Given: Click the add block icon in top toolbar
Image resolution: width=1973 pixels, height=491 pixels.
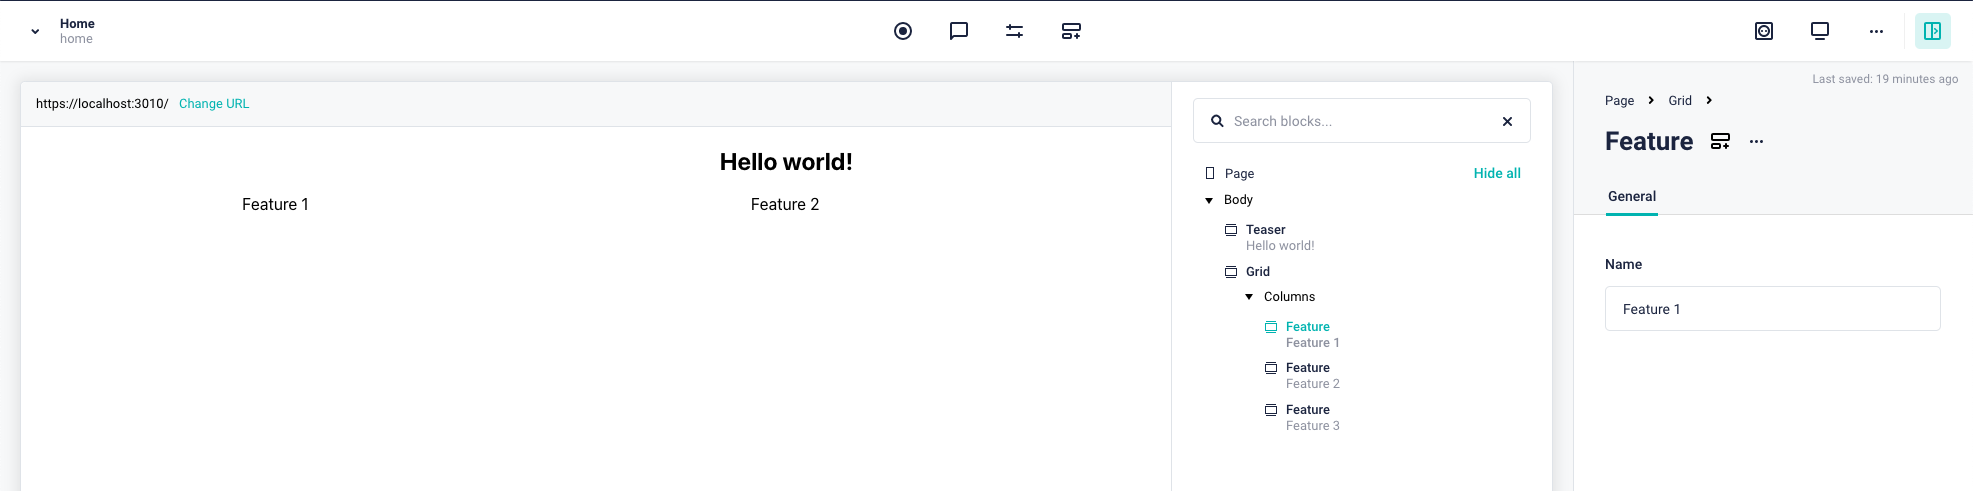Looking at the screenshot, I should coord(1071,31).
